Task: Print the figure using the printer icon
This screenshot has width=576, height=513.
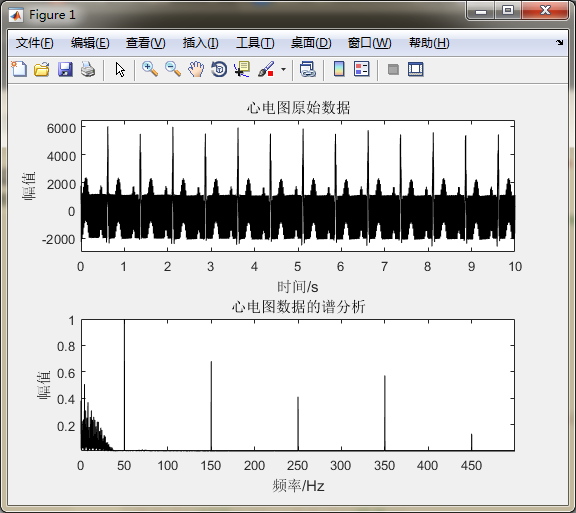Action: coord(88,69)
